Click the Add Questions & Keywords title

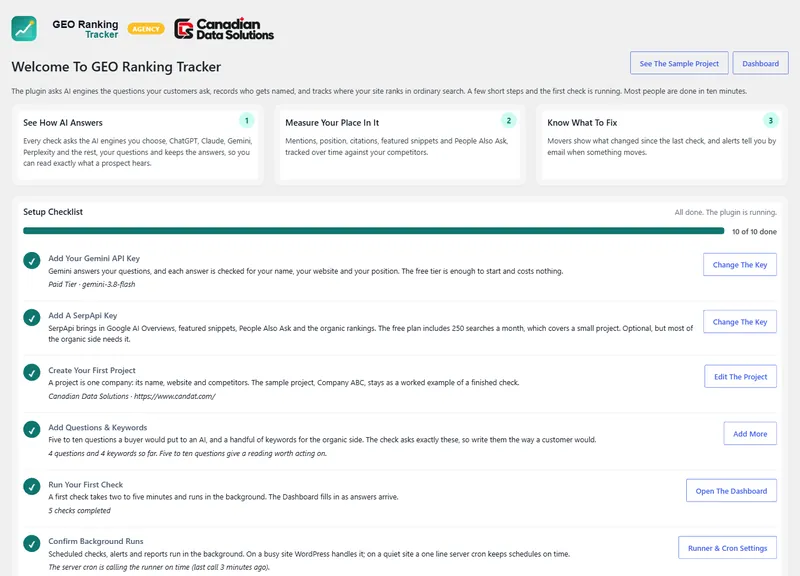click(x=97, y=428)
